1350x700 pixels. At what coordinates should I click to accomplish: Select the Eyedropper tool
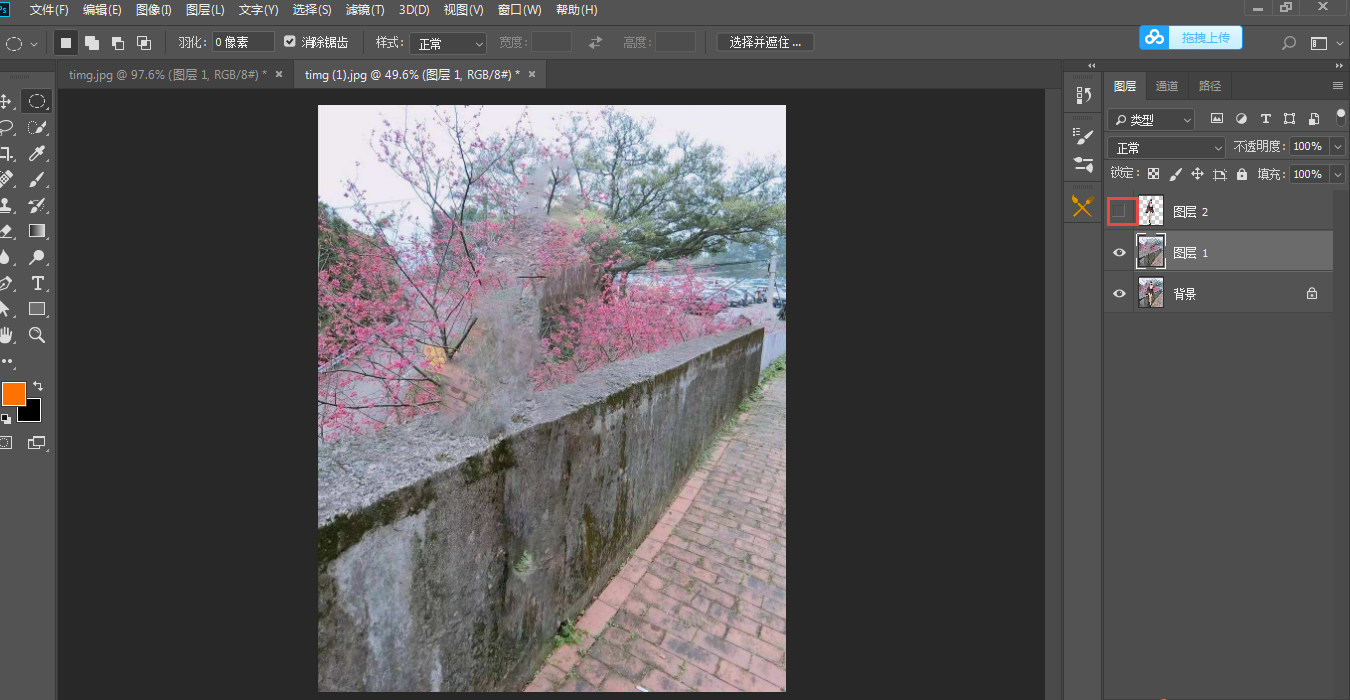point(37,153)
